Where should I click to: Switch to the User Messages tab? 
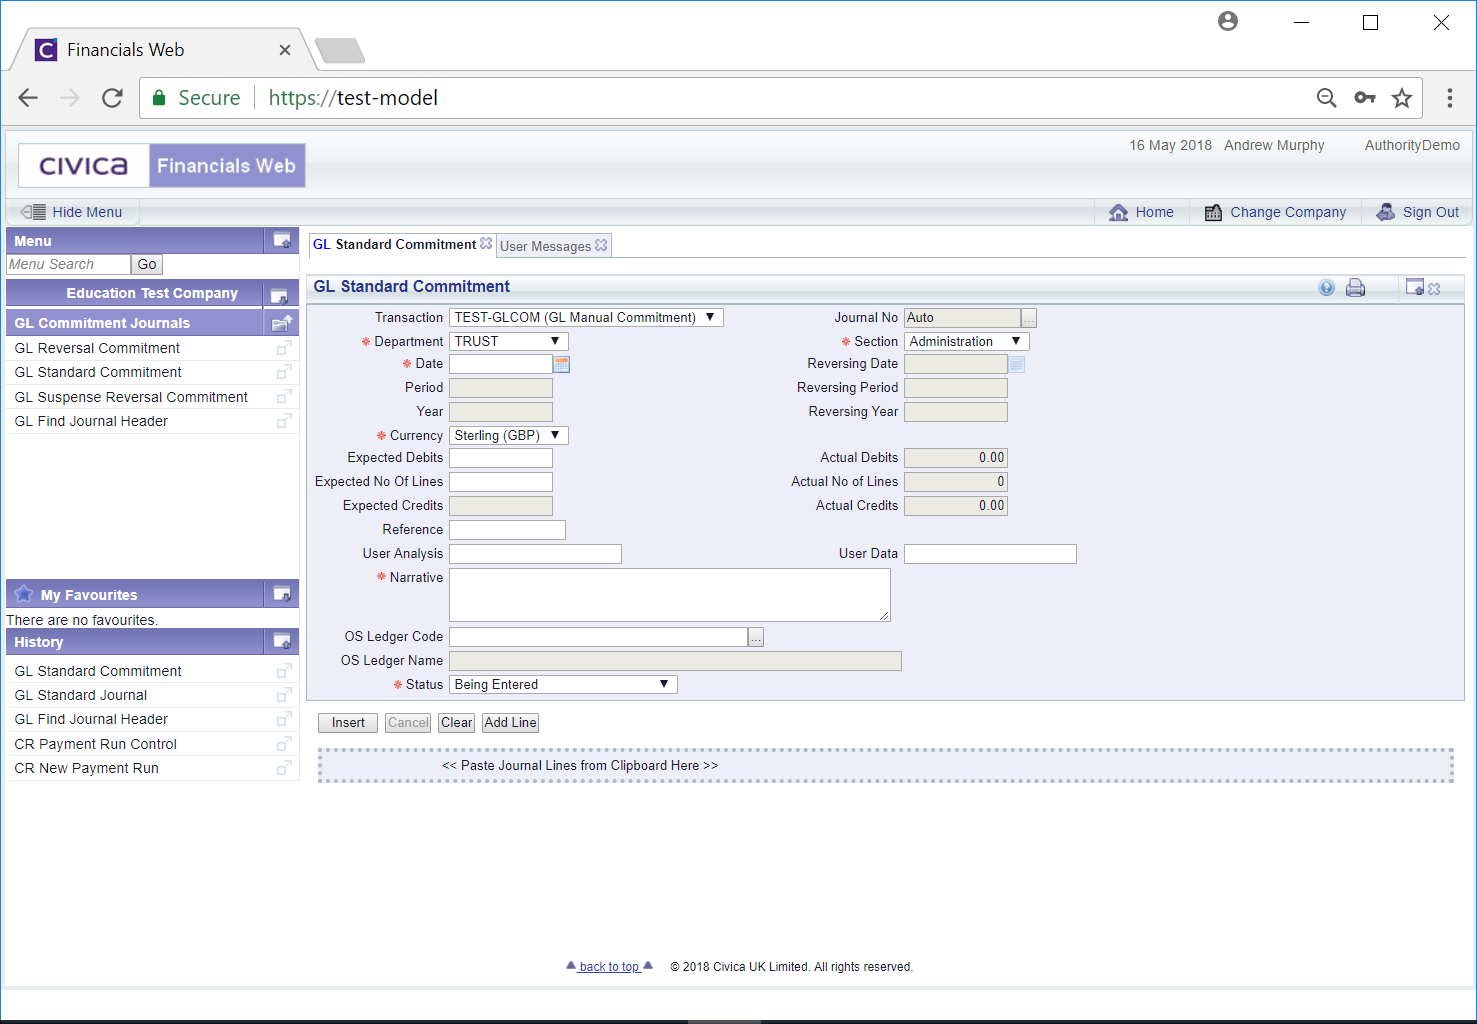tap(545, 246)
